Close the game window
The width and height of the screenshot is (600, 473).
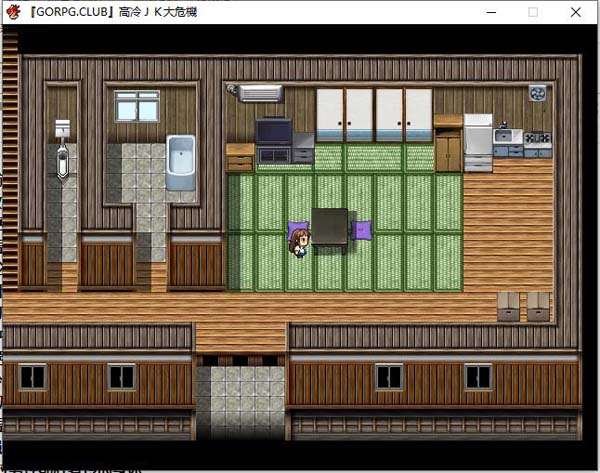(576, 12)
